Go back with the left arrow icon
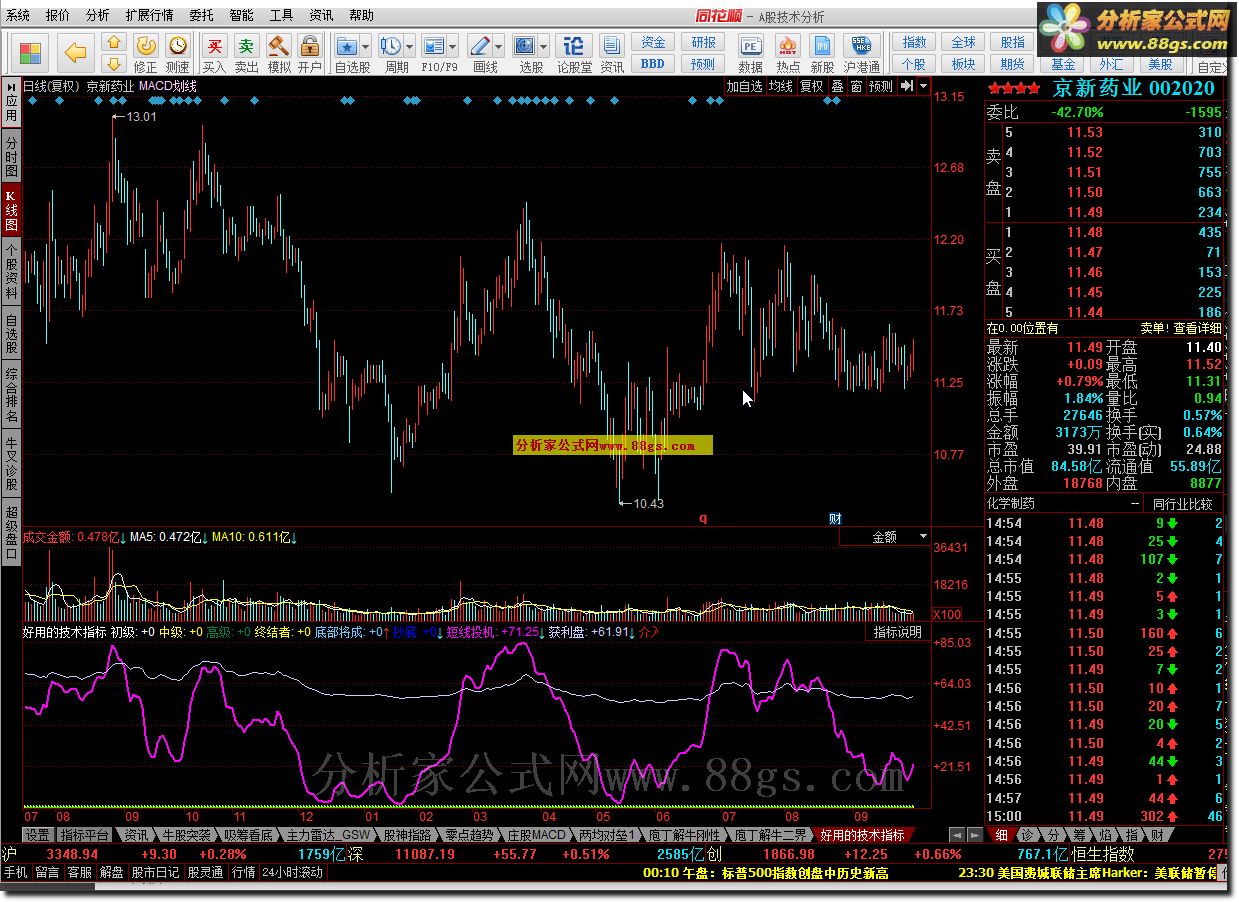Viewport: 1239px width, 902px height. 76,52
